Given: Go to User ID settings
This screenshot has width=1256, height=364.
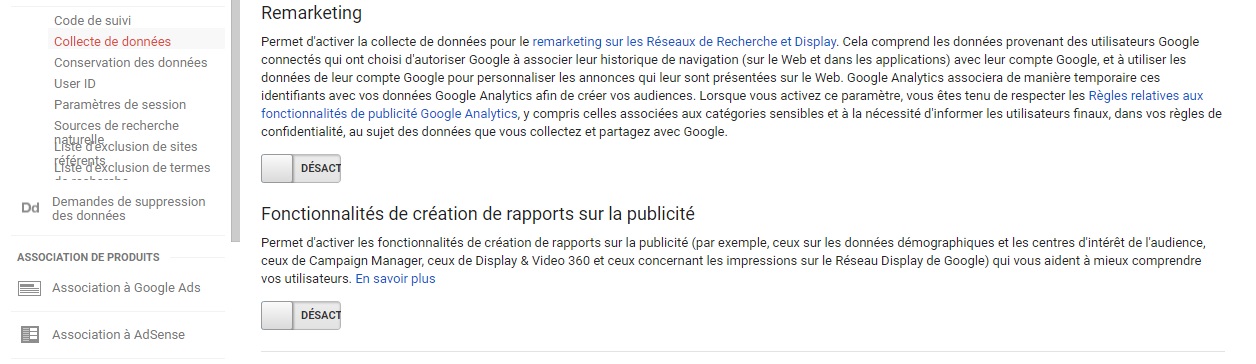Looking at the screenshot, I should pos(75,83).
